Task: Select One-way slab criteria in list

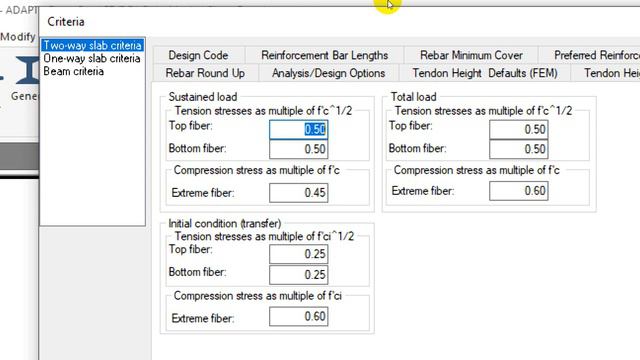Action: pos(92,58)
